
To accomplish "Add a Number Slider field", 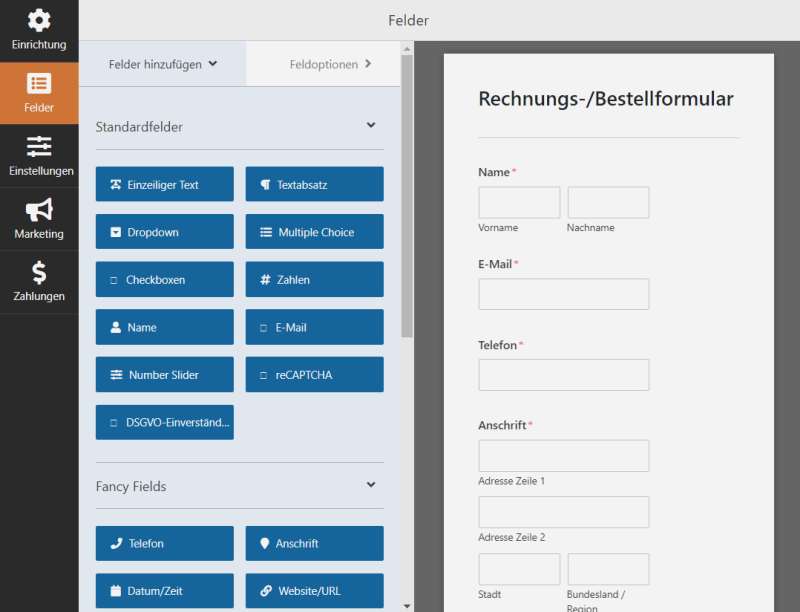I will tap(165, 374).
